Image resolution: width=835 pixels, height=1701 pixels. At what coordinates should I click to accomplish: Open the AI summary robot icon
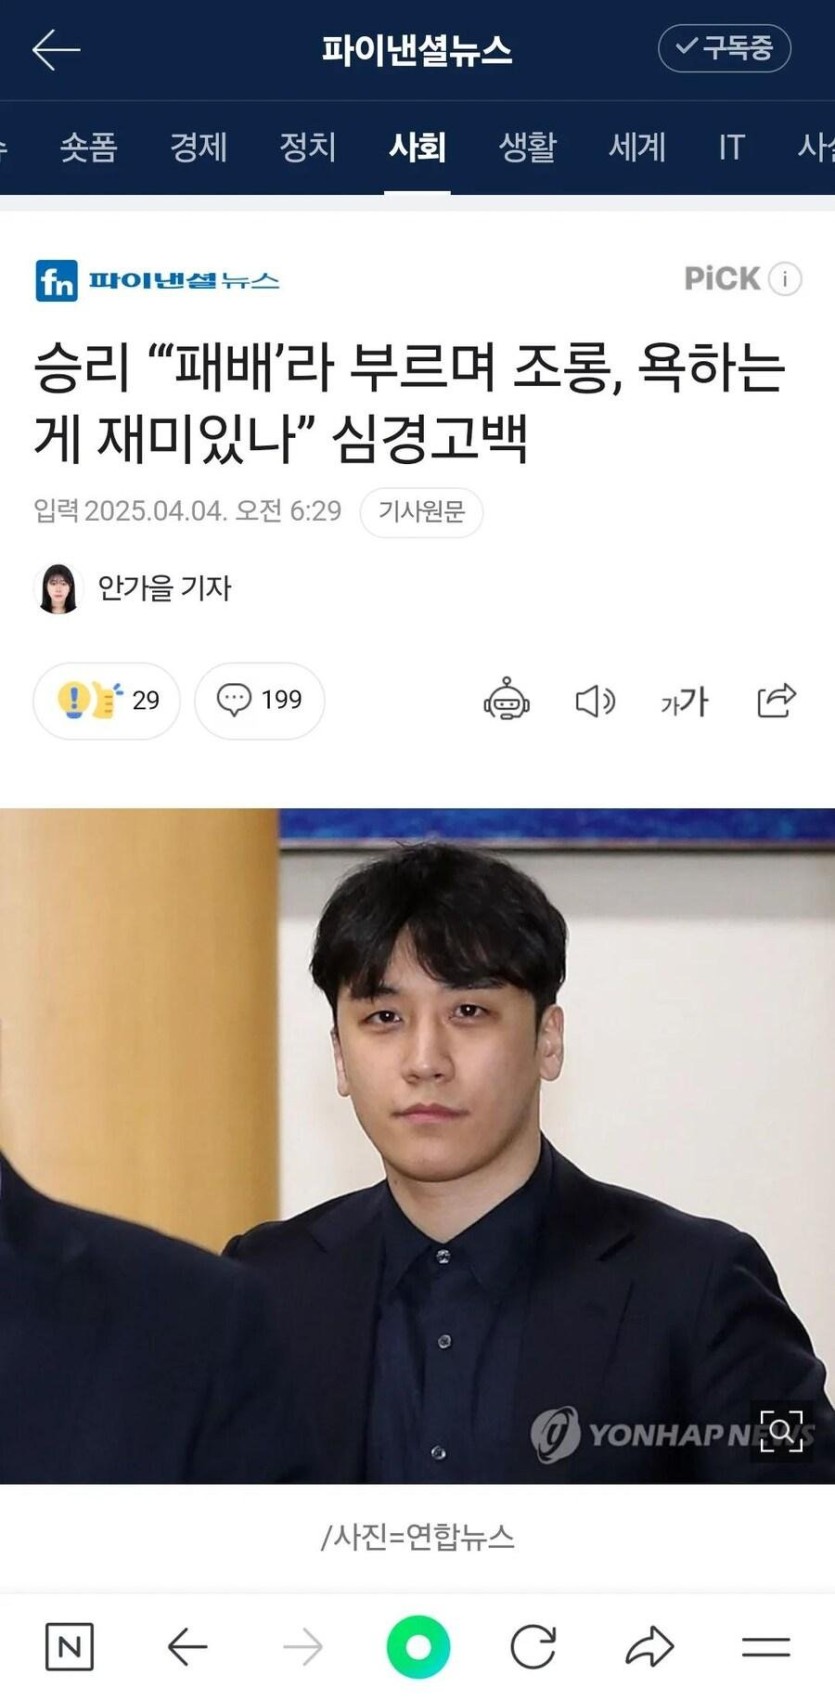click(x=506, y=700)
